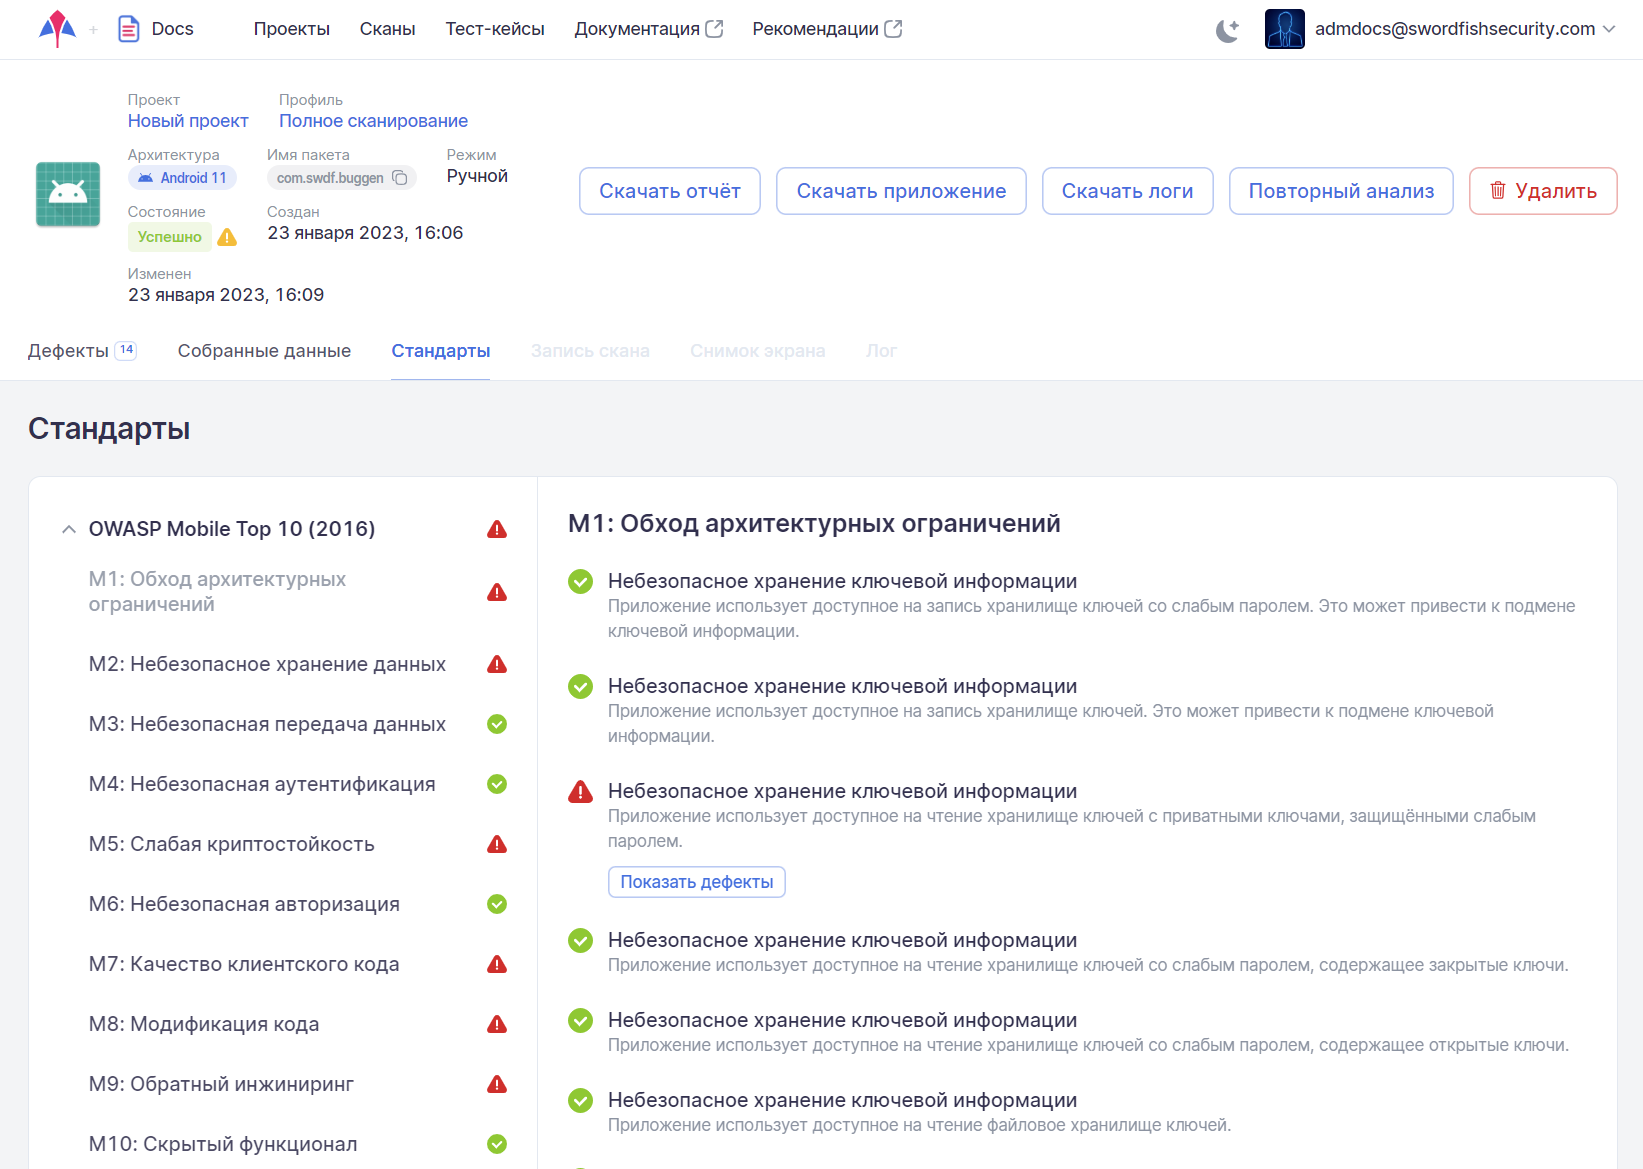Click red alert icon next to M7 item
The height and width of the screenshot is (1169, 1643).
tap(497, 964)
